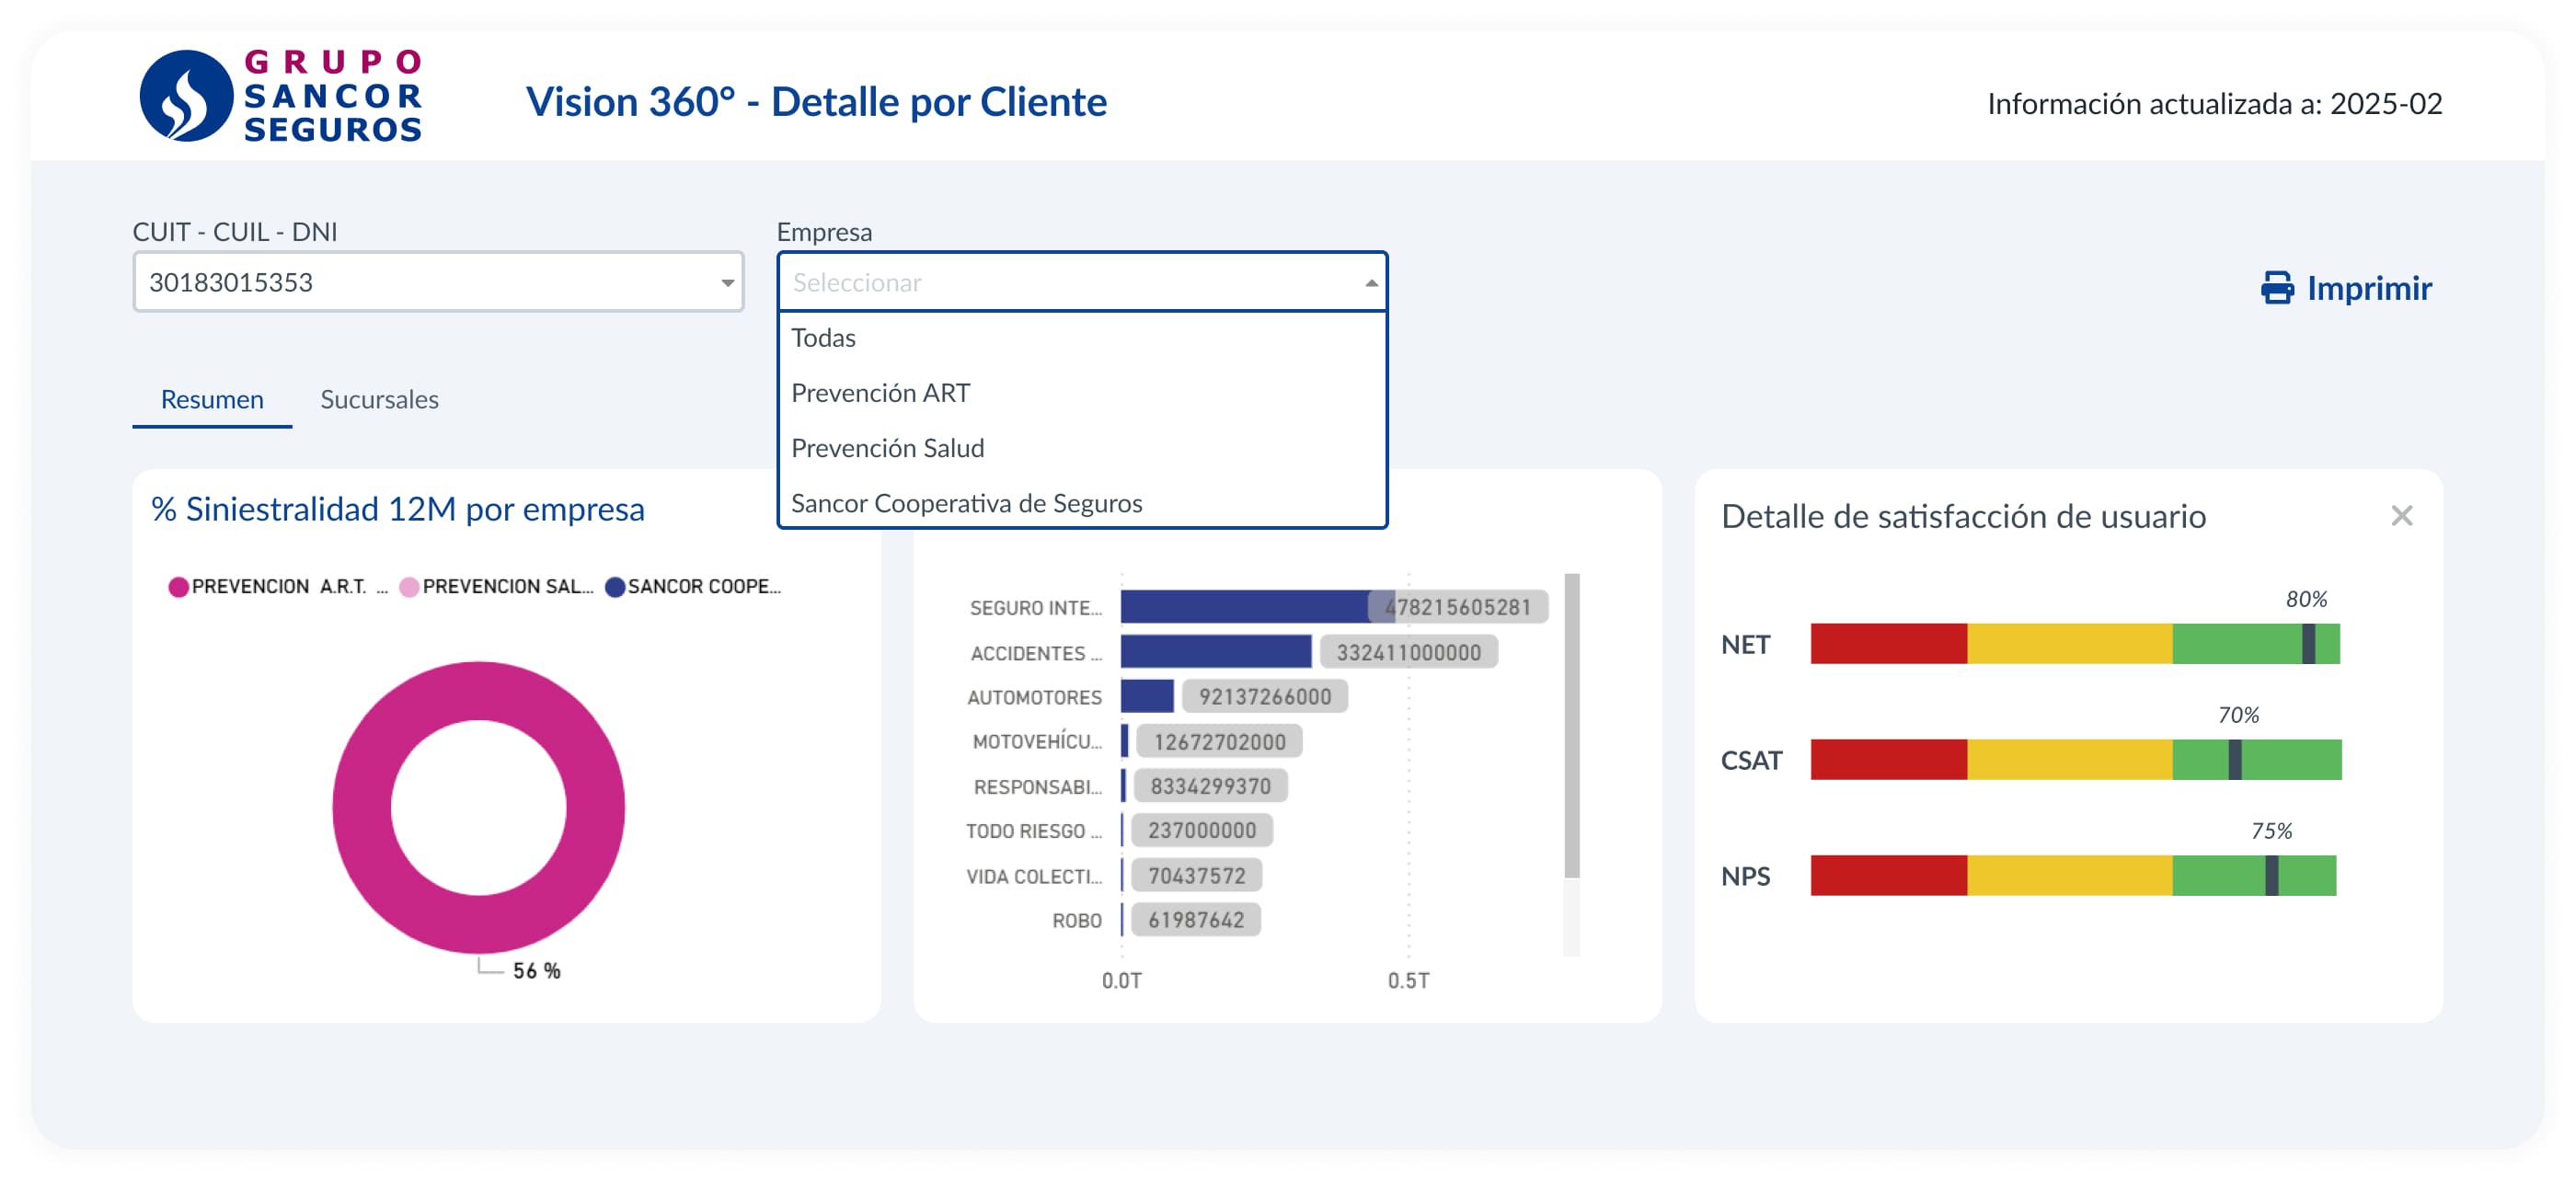Screen dimensions: 2576x1181
Task: Click the SEGURO INTE... blue bar
Action: point(1243,607)
